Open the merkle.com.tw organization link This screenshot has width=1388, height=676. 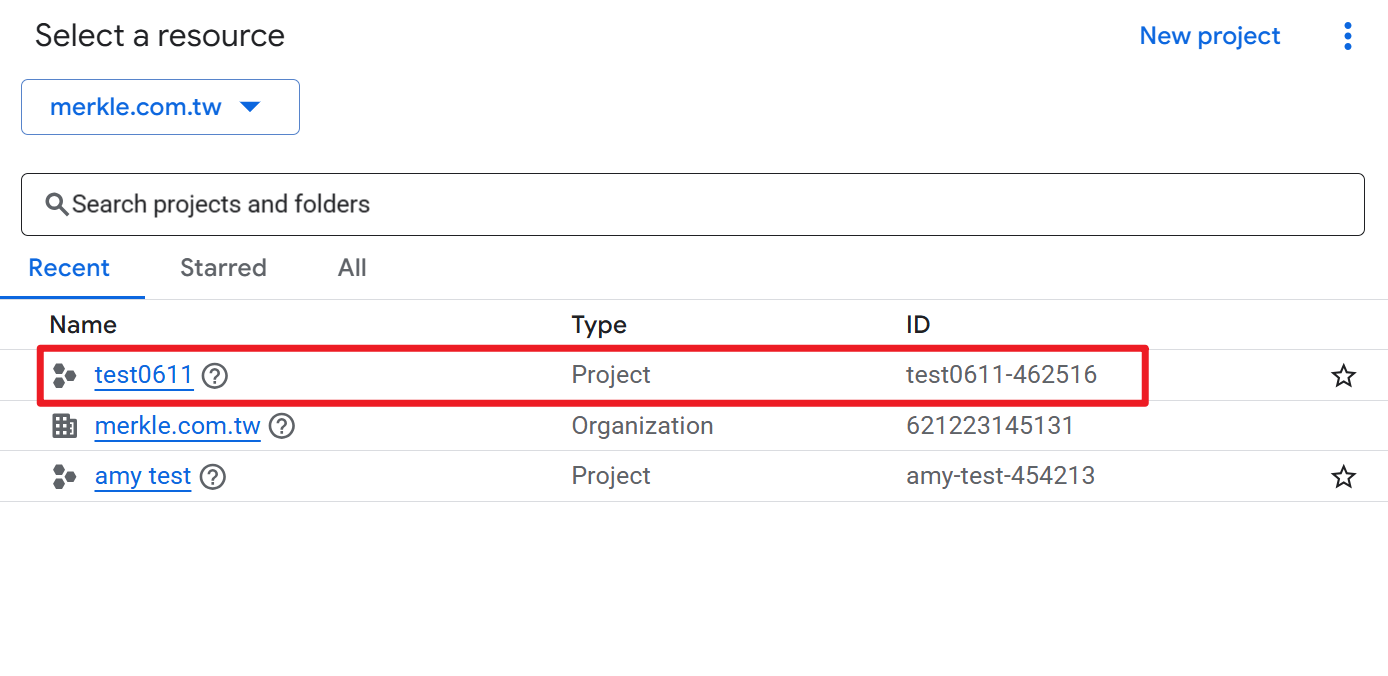[177, 426]
